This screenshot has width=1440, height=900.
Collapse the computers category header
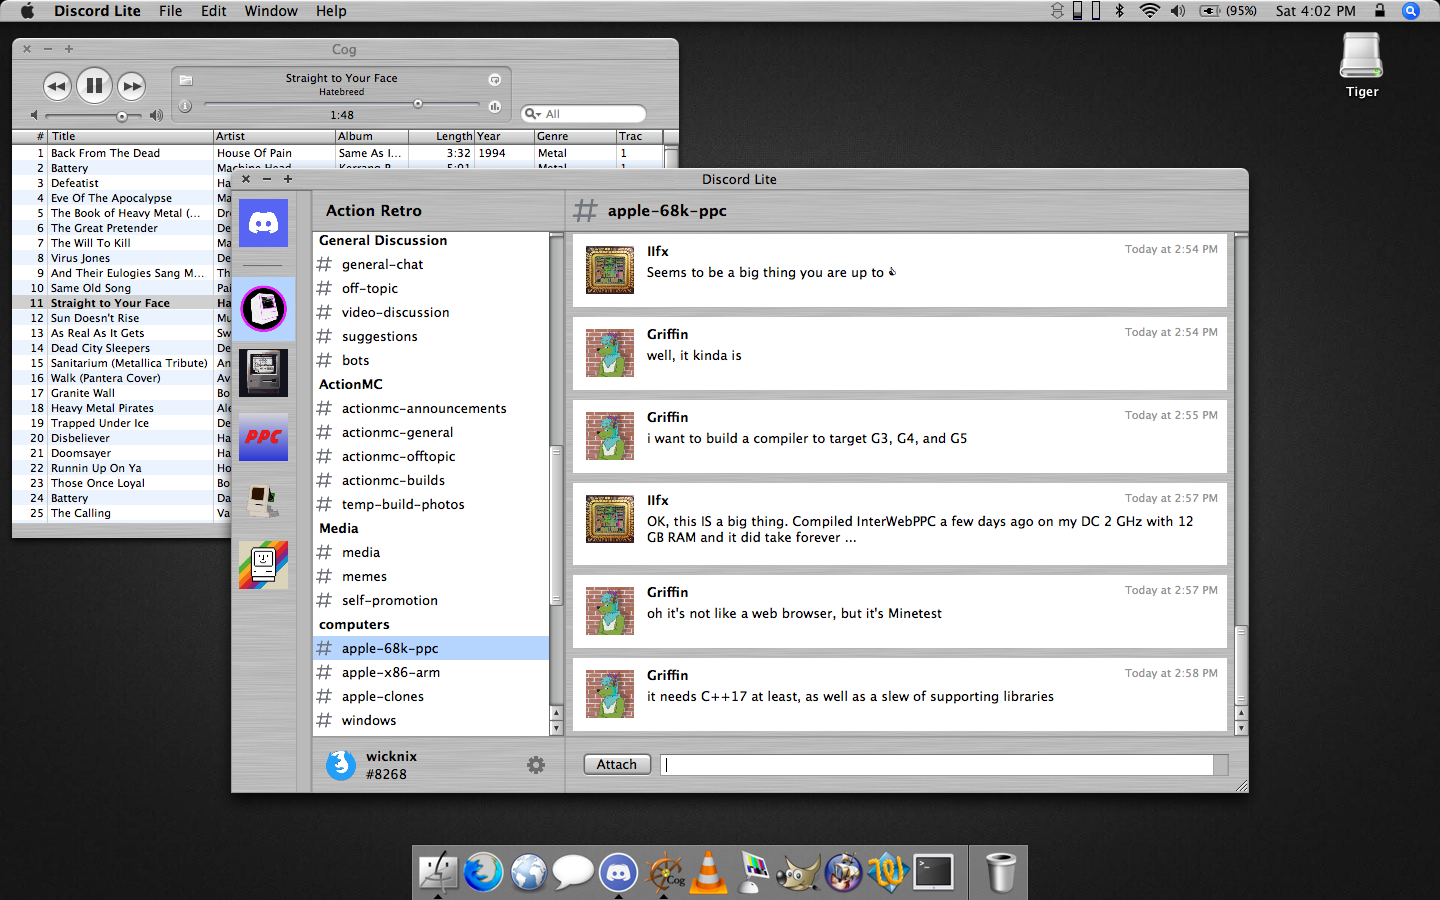pyautogui.click(x=355, y=624)
